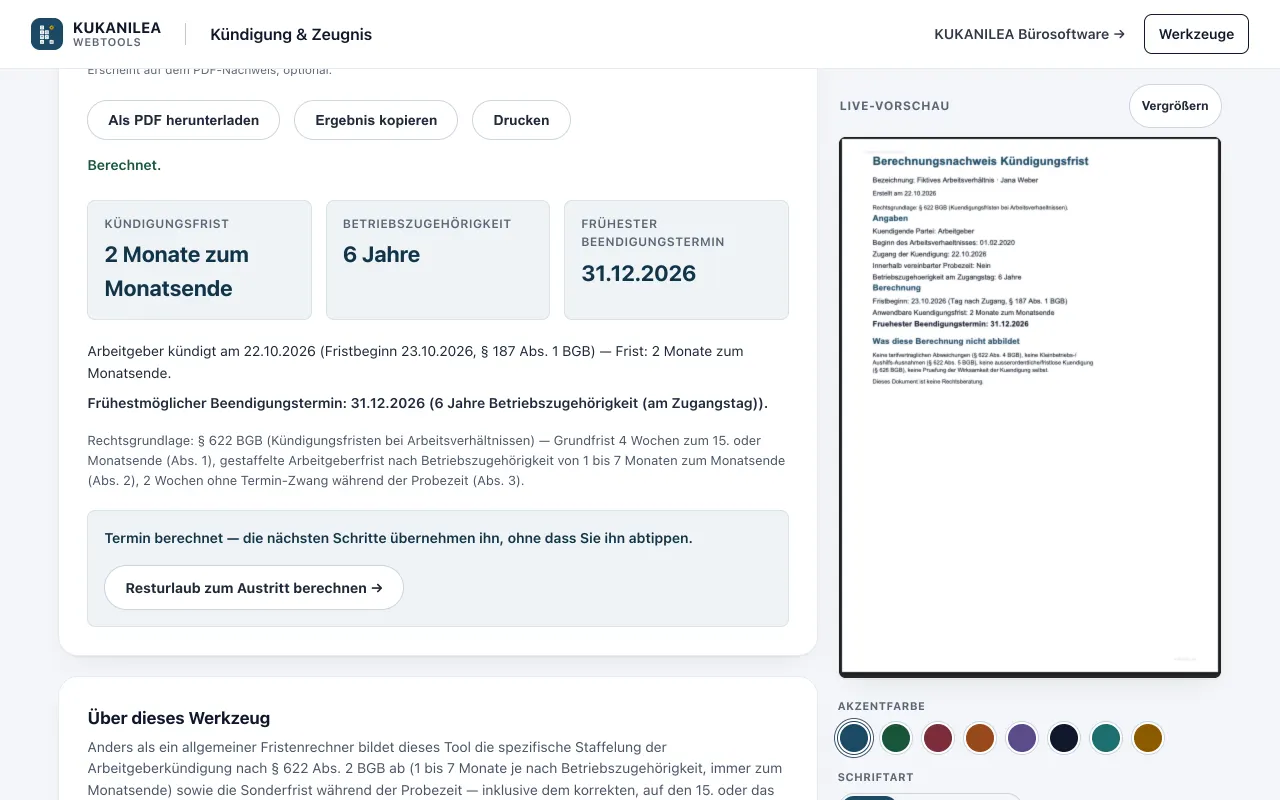Viewport: 1280px width, 800px height.
Task: Click Resturlaub zum Austritt berechnen
Action: (254, 588)
